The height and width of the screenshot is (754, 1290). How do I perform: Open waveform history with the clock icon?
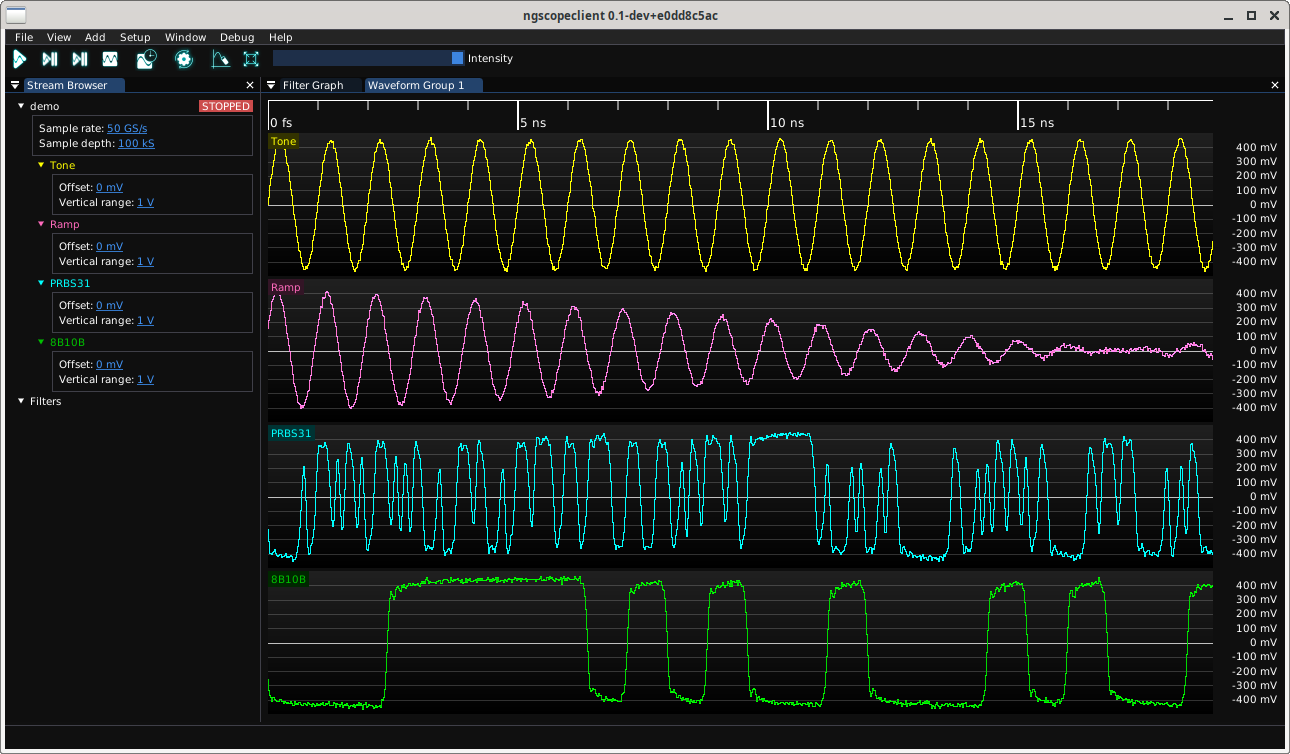click(x=147, y=59)
